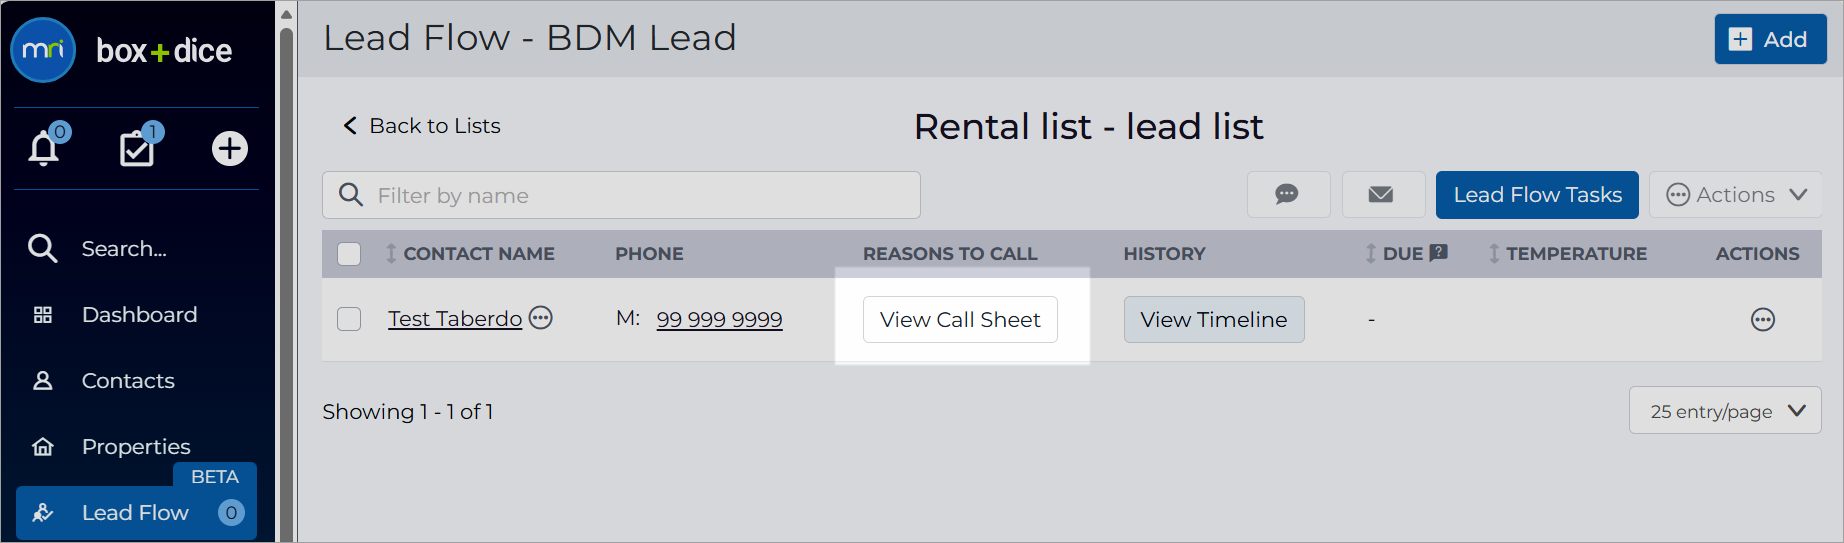Click the Filter by name field

point(621,195)
